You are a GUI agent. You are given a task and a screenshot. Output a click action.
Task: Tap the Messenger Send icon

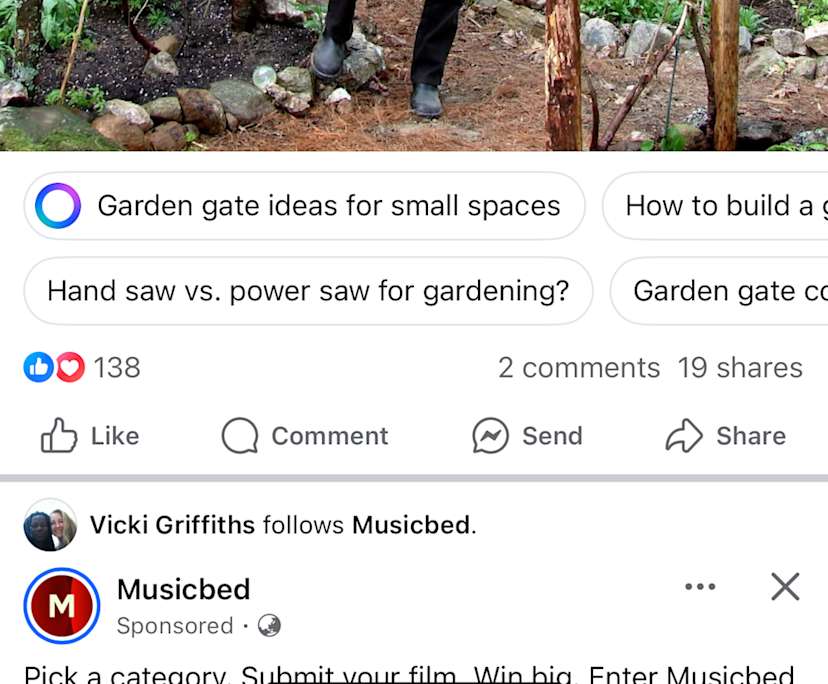point(490,436)
